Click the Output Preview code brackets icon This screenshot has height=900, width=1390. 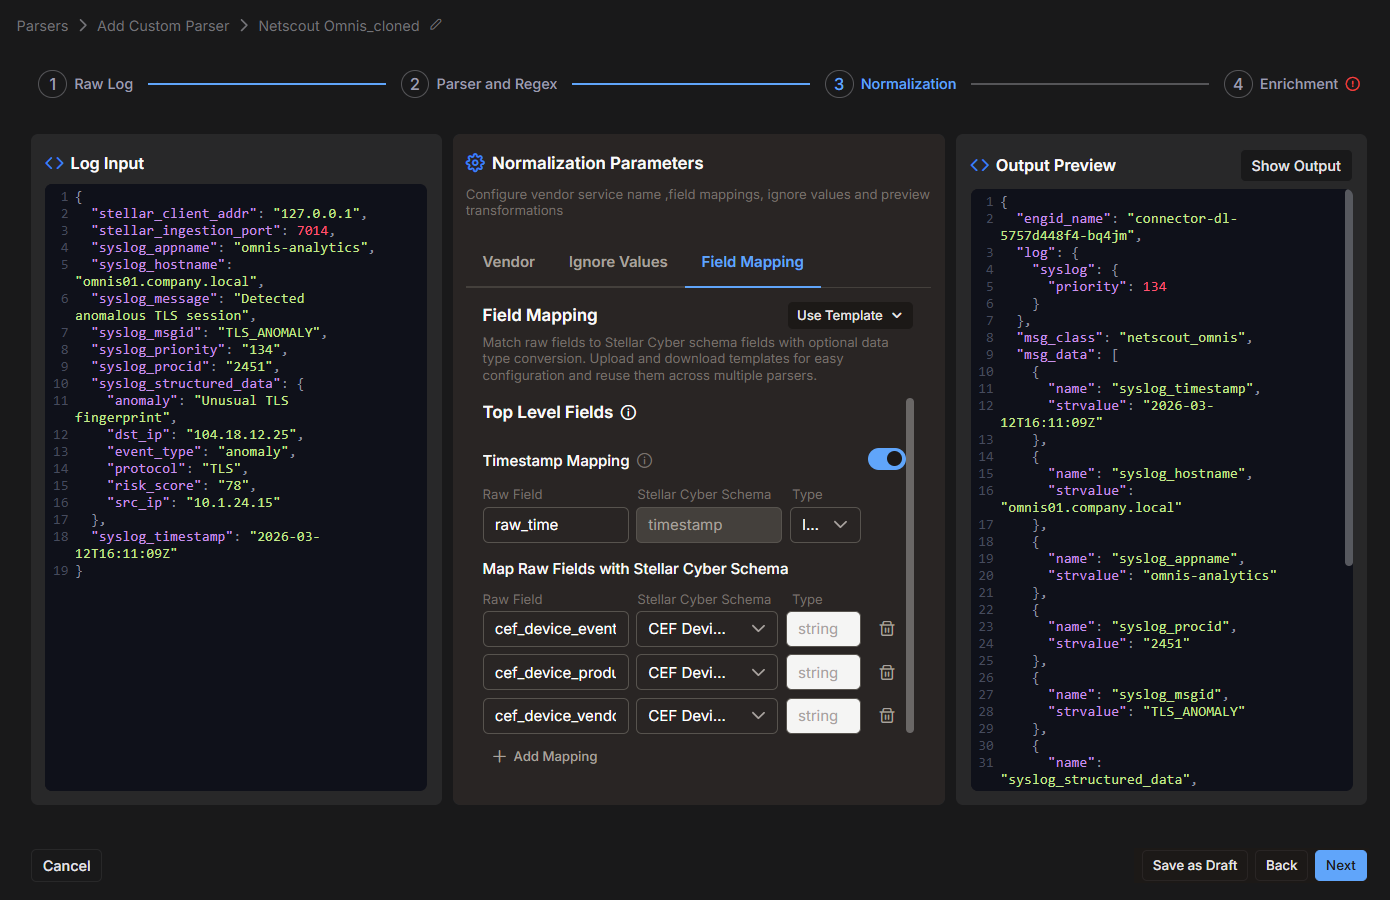980,165
